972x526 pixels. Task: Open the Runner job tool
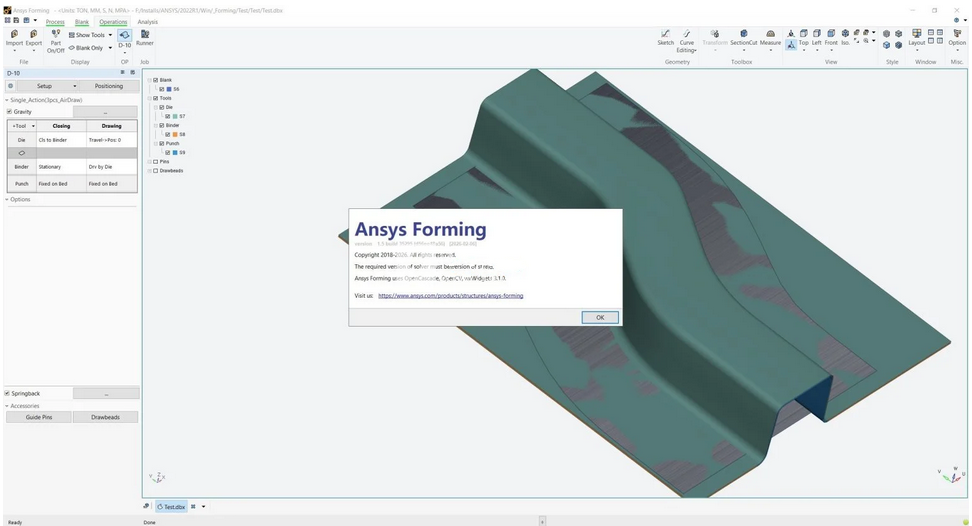click(x=145, y=37)
